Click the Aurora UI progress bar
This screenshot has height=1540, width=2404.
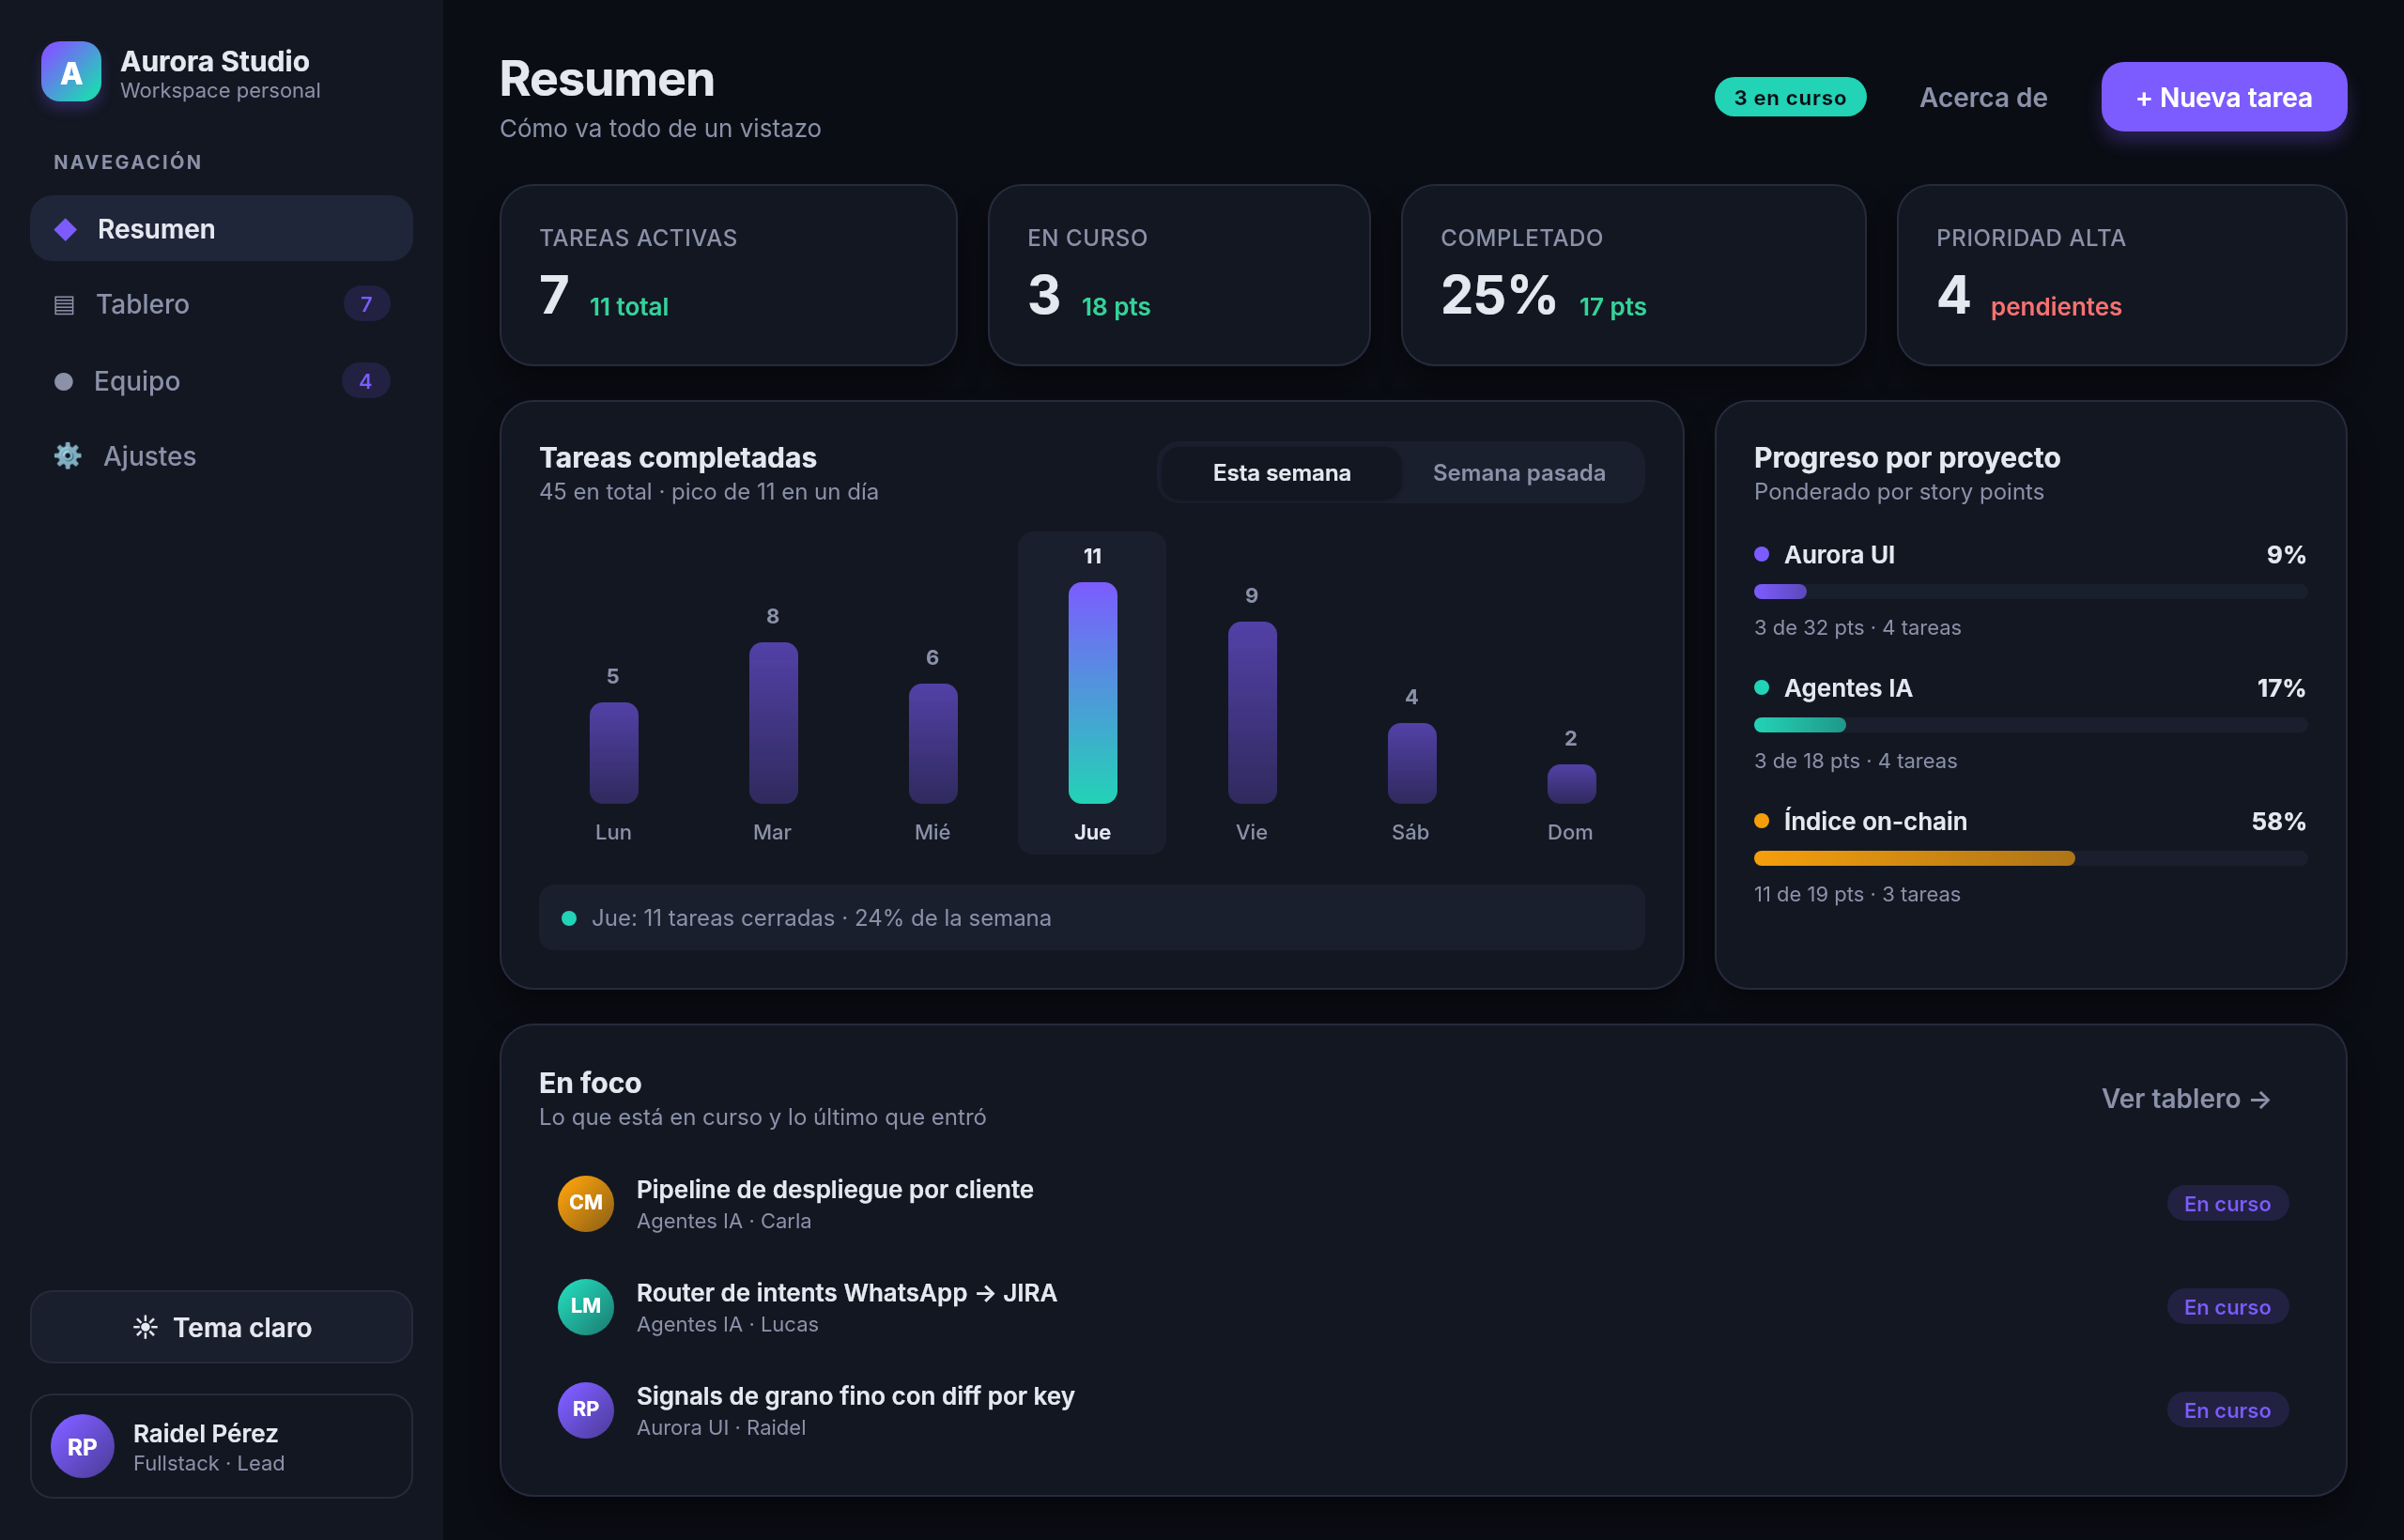tap(2030, 592)
